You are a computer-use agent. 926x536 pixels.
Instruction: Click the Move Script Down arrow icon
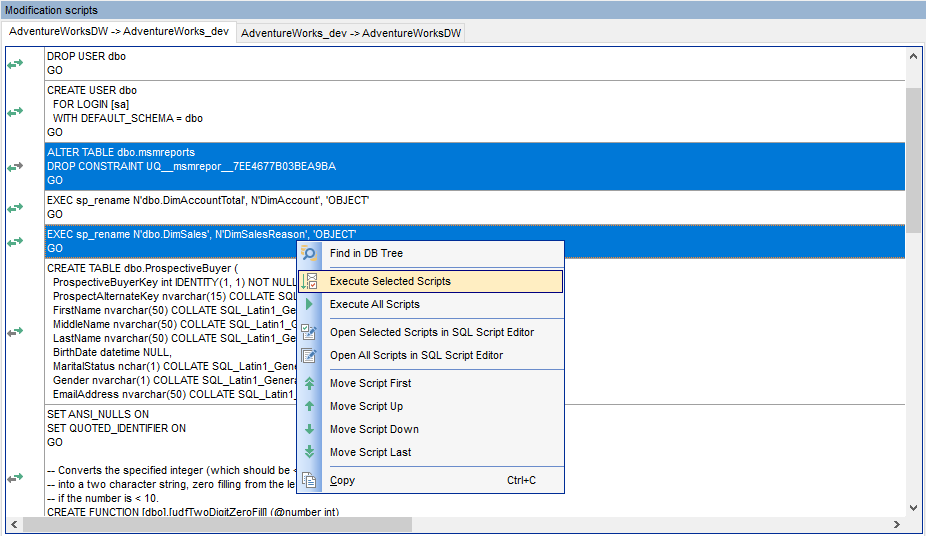point(310,429)
